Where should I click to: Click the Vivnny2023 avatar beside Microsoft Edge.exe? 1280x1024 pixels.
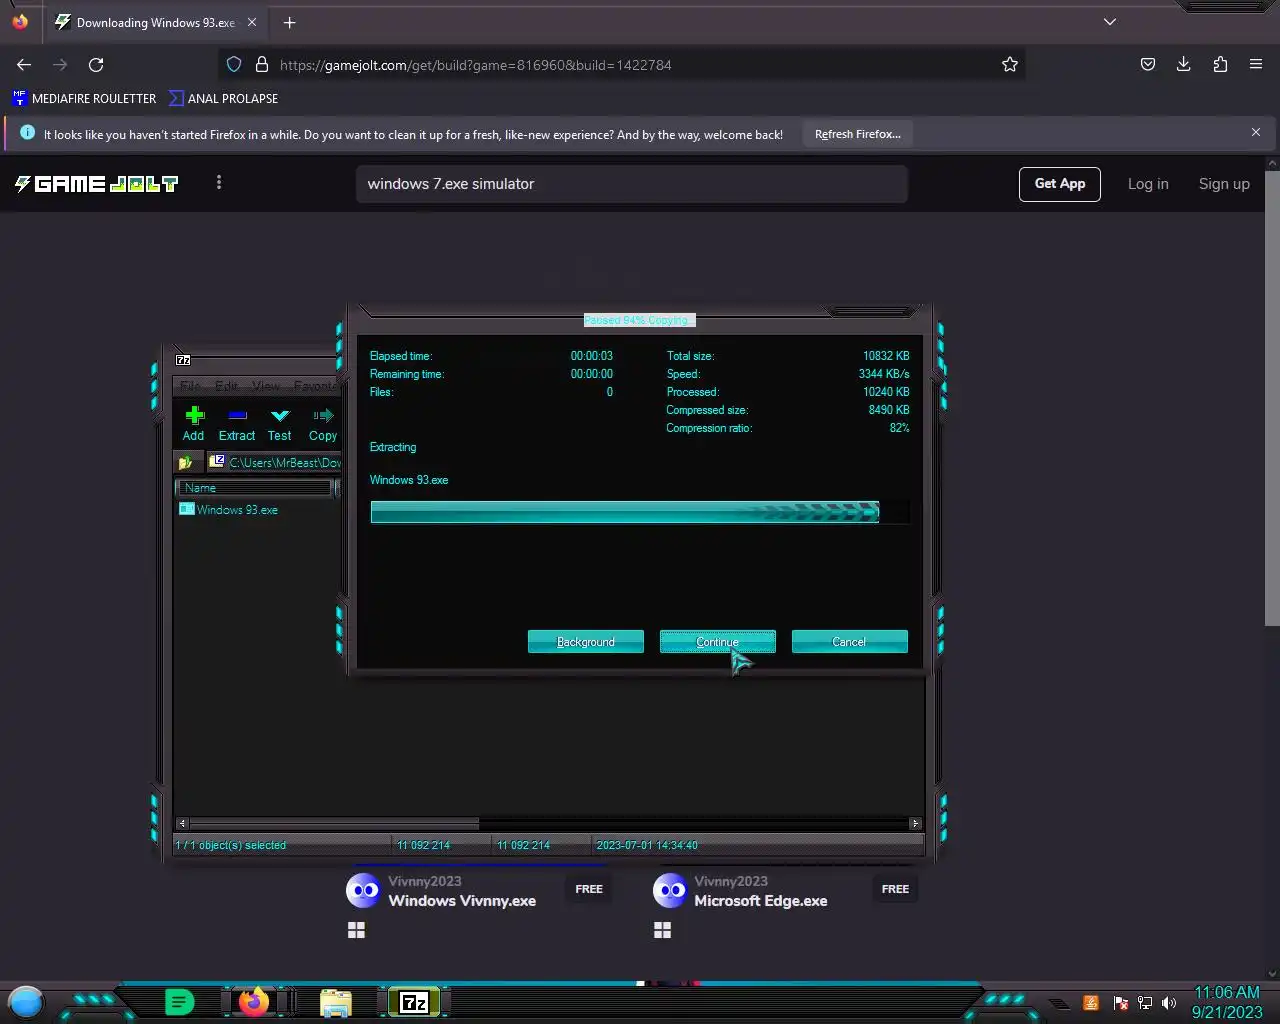click(669, 890)
